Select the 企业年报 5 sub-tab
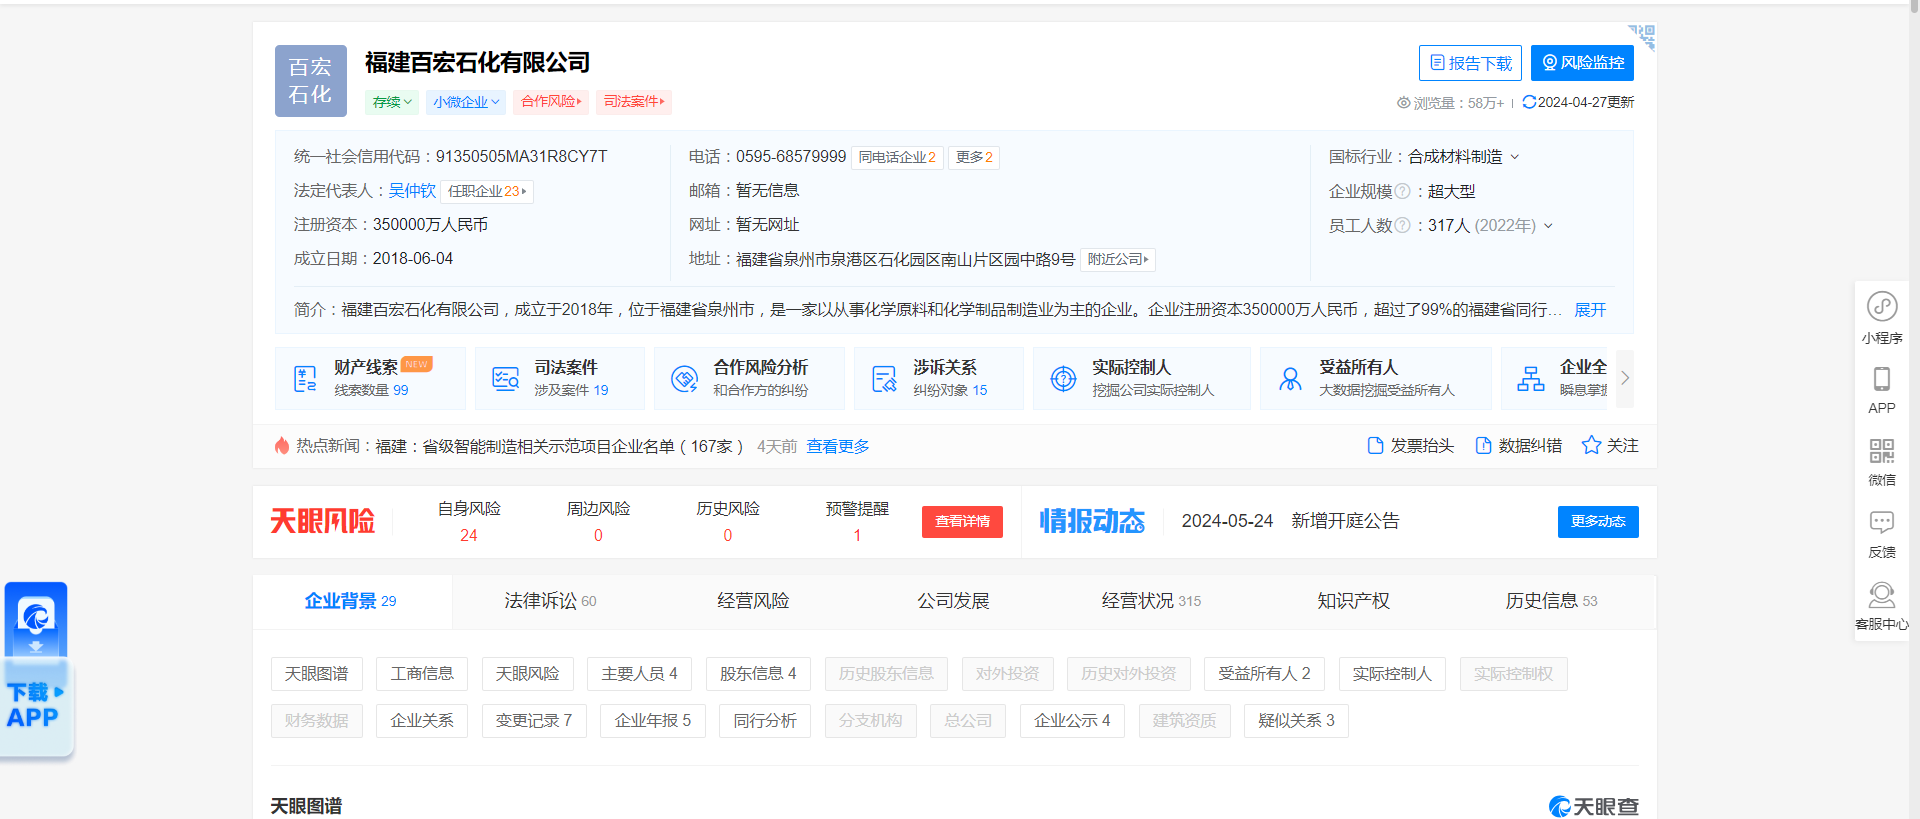Screen dimensions: 1920x819 [653, 721]
